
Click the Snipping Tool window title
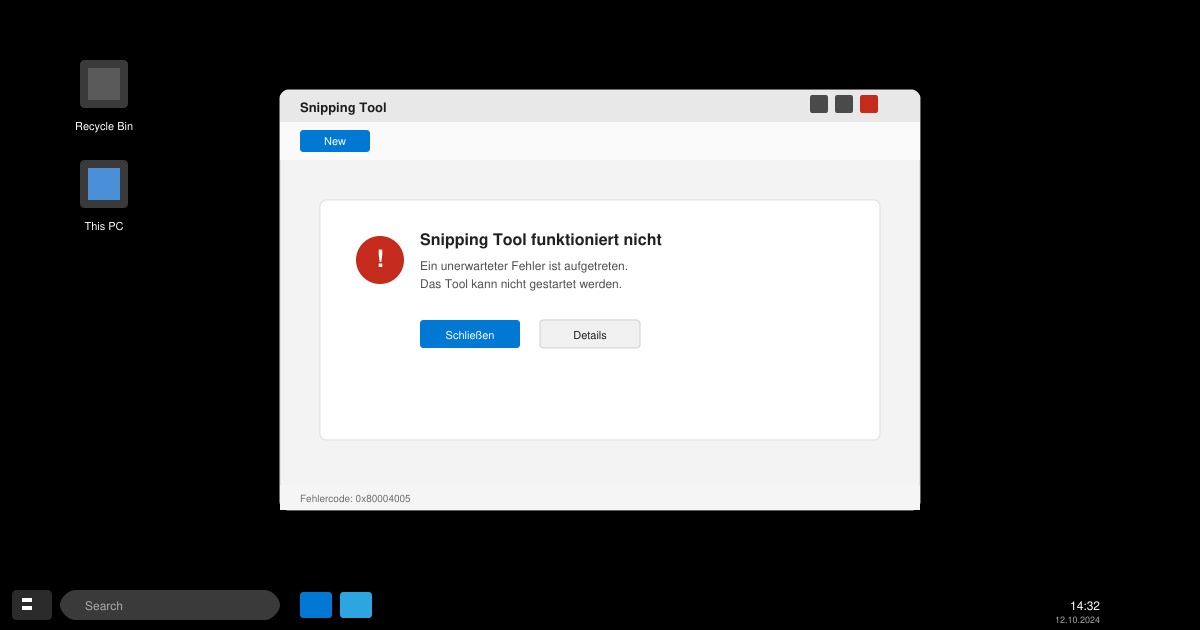(343, 108)
